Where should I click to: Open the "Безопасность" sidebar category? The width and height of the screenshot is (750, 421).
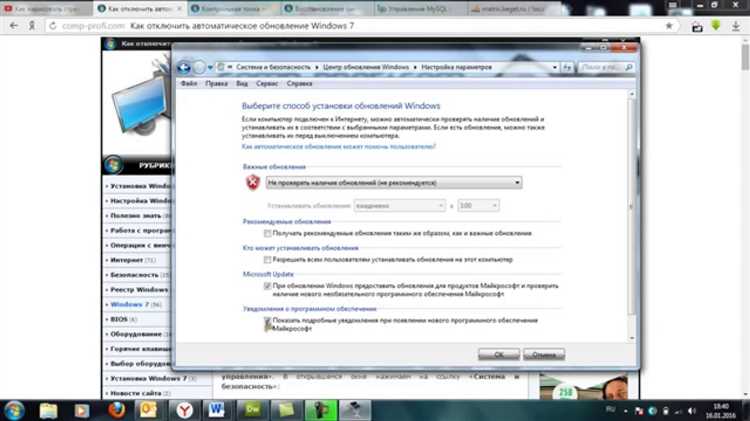point(134,275)
